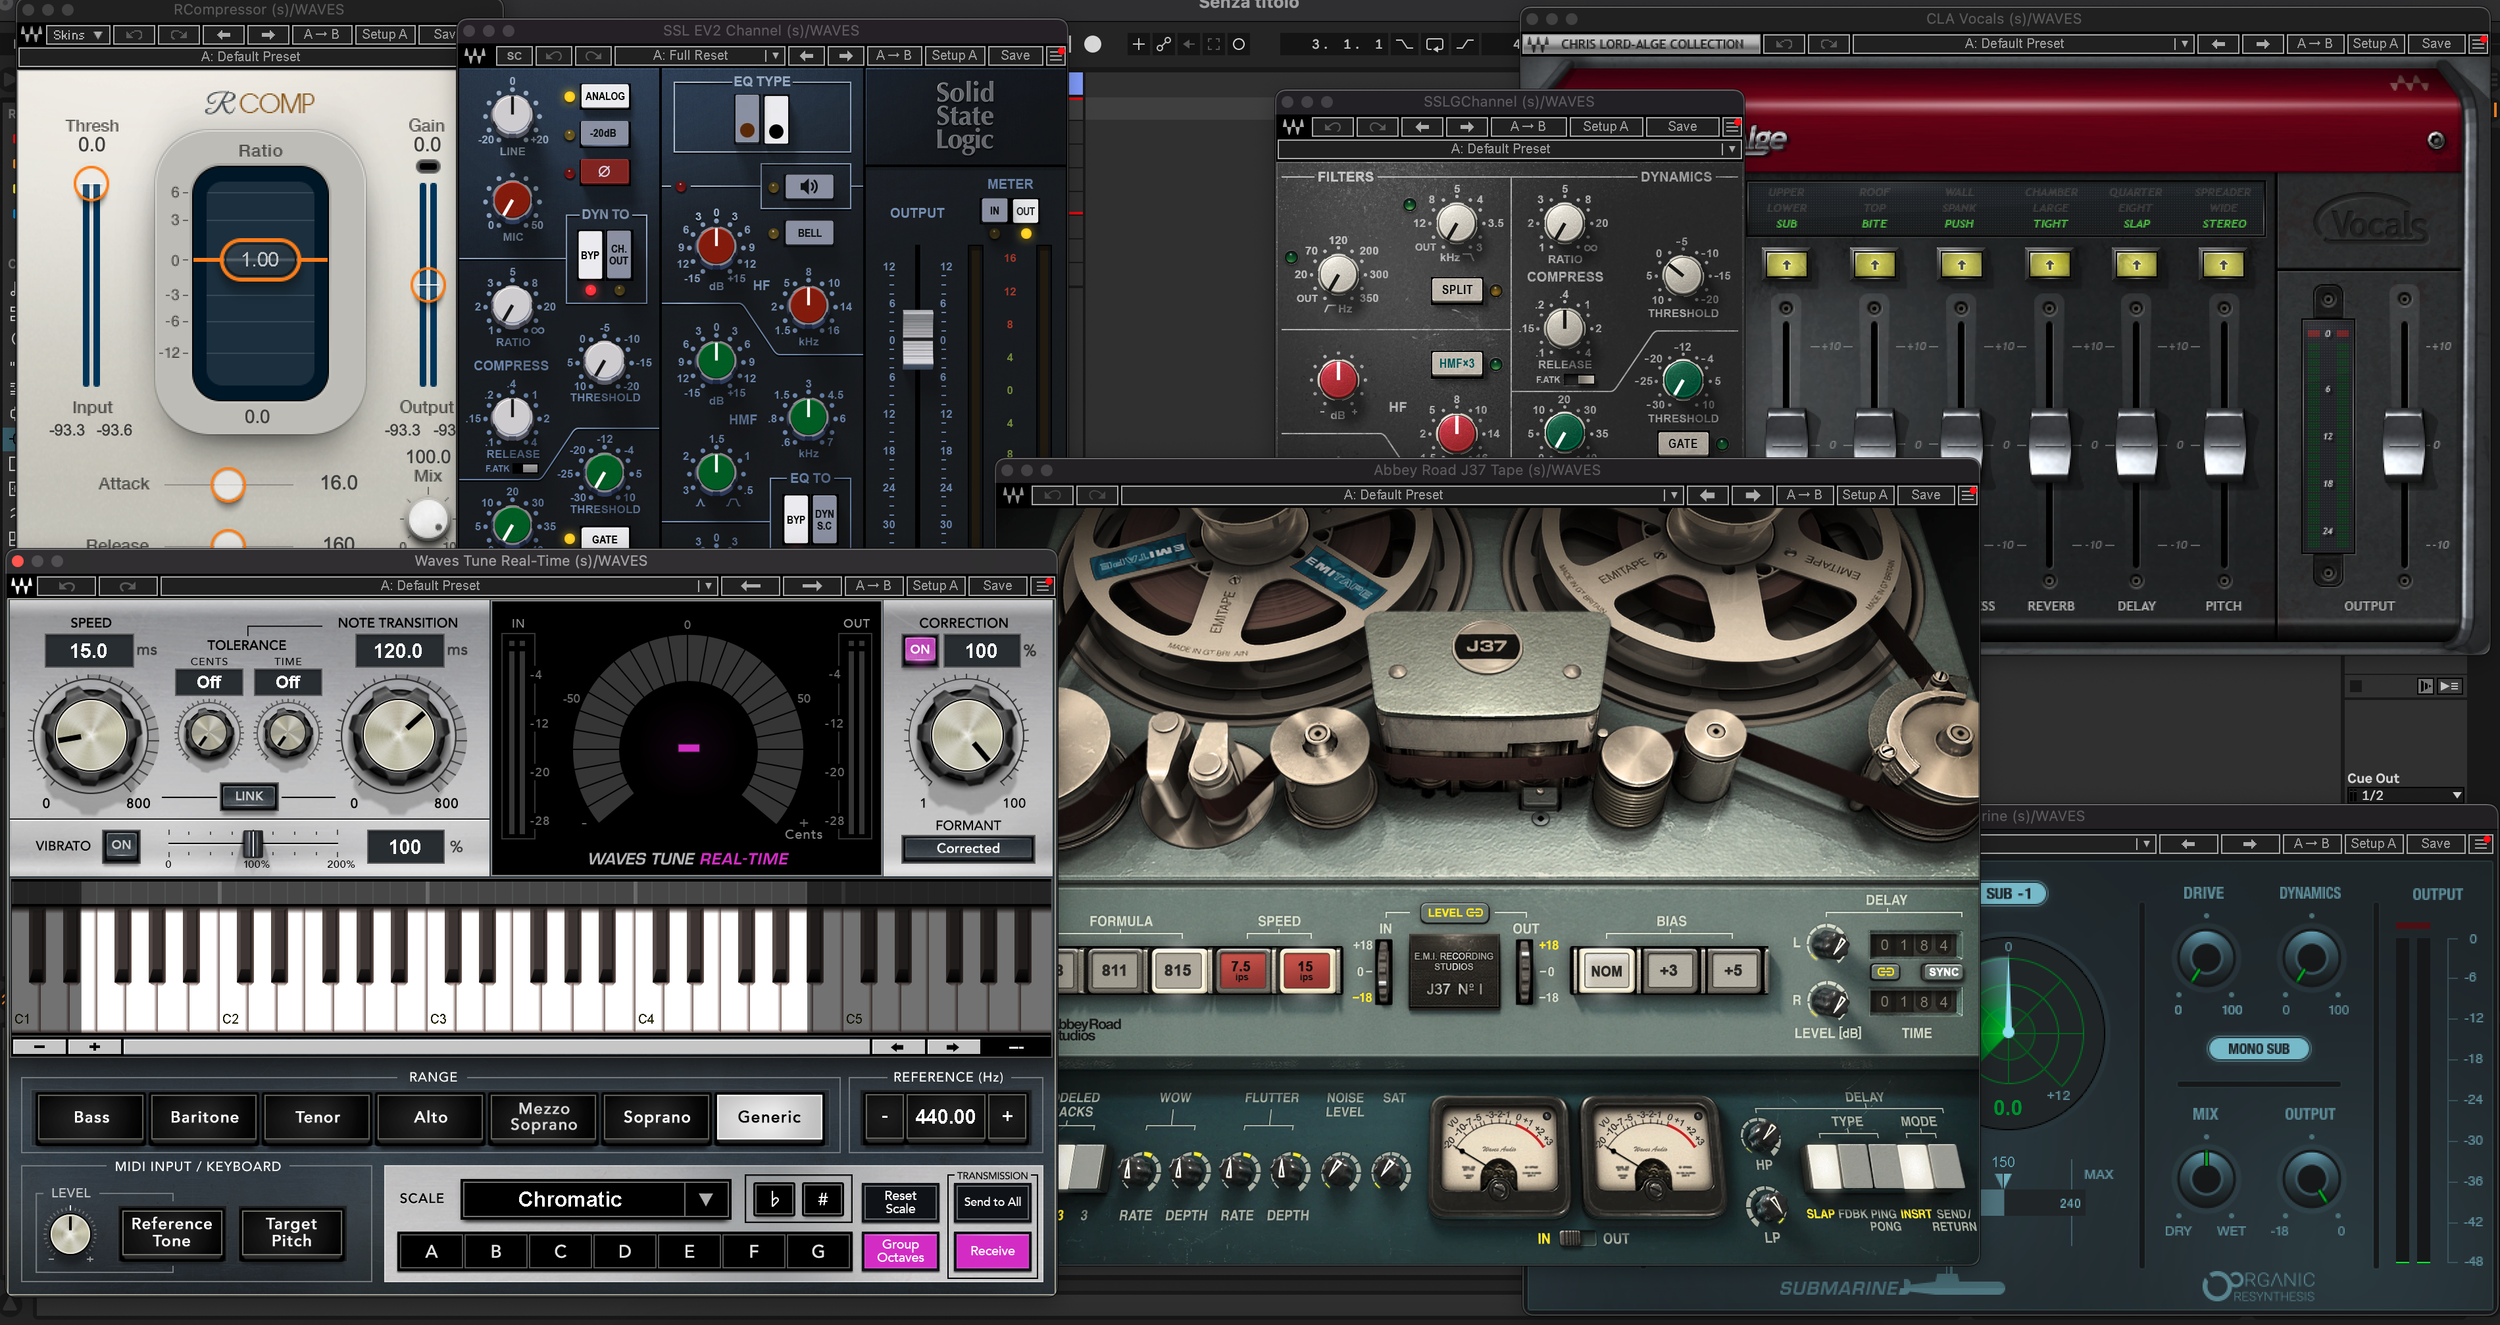The height and width of the screenshot is (1325, 2500).
Task: Click the record circle in DAW toolbar
Action: click(x=1093, y=44)
